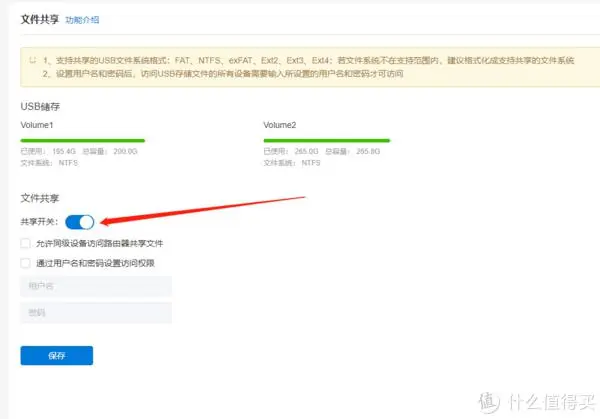Check 允许同级设备访问路由器共享文件 checkbox
Viewport: 600px width, 419px height.
click(x=26, y=243)
